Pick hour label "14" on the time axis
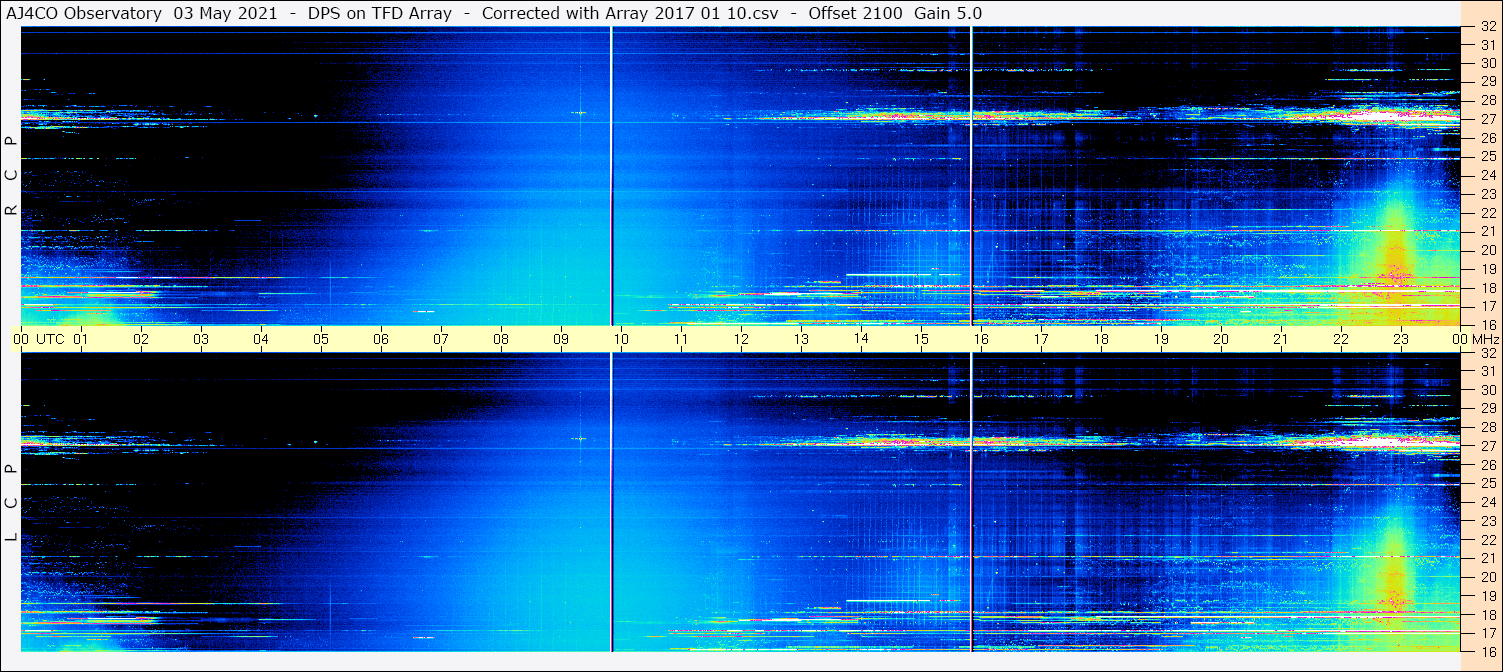 861,339
